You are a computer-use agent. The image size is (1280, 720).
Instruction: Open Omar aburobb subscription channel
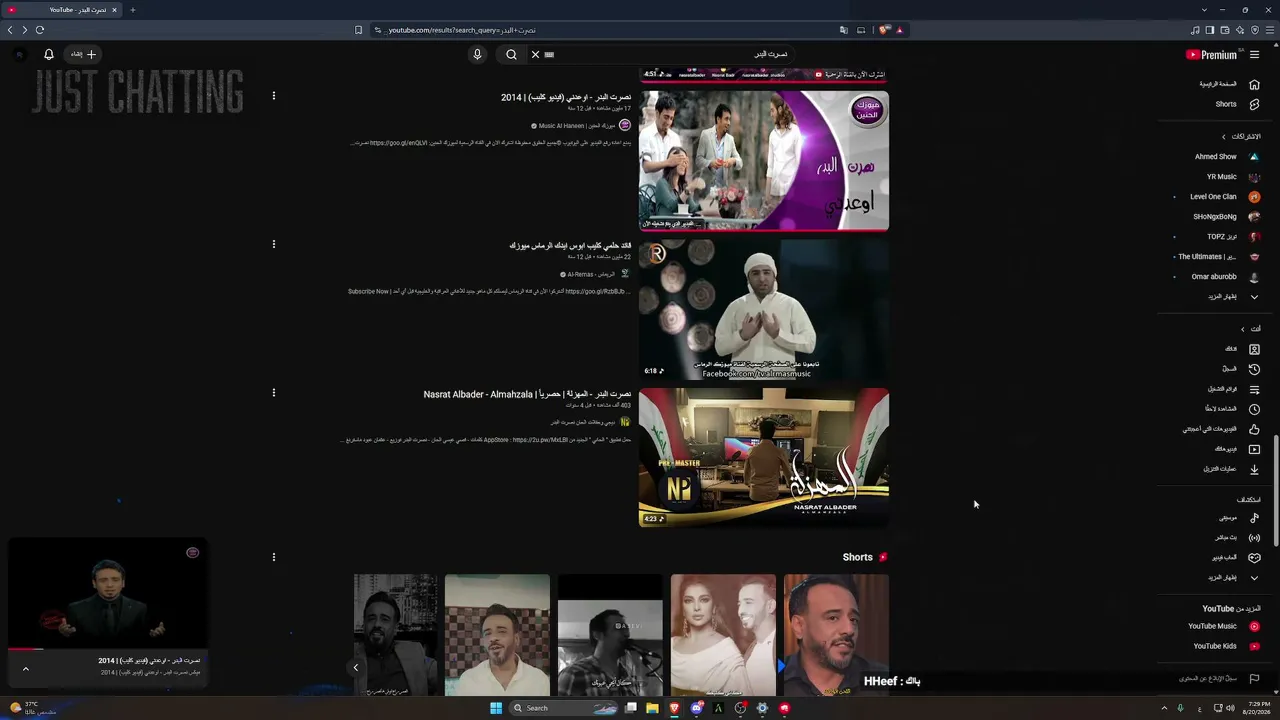tap(1225, 277)
